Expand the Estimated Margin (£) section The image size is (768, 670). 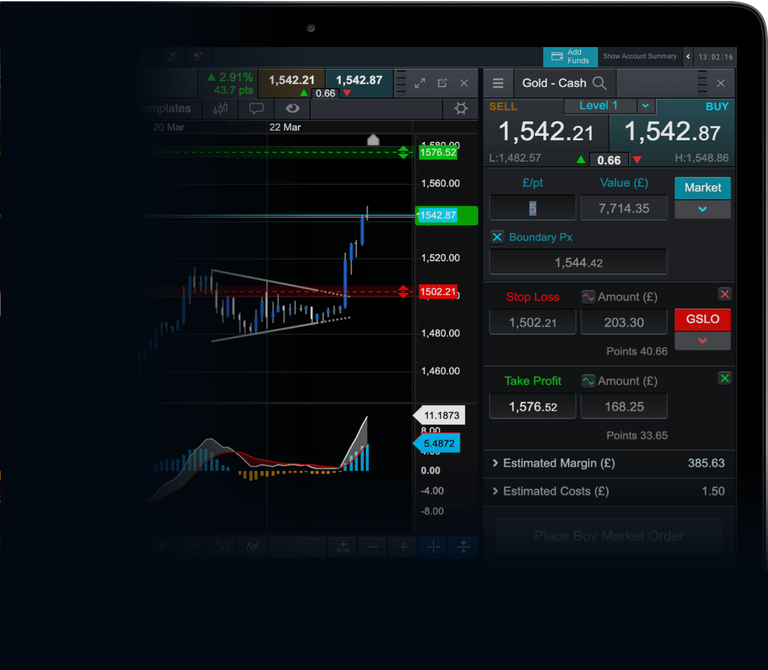pos(496,463)
